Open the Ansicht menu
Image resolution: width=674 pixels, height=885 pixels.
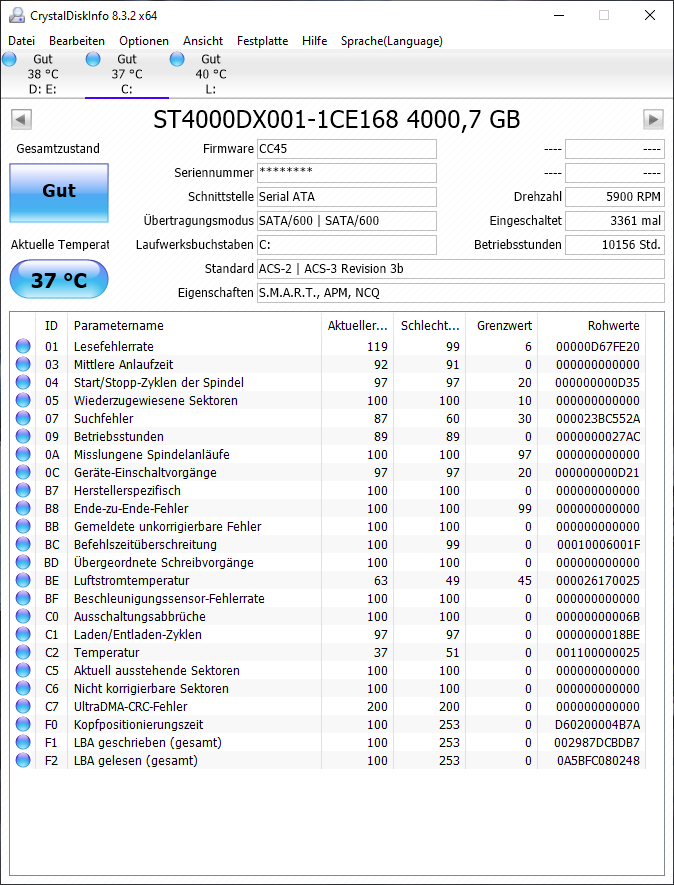(x=203, y=41)
